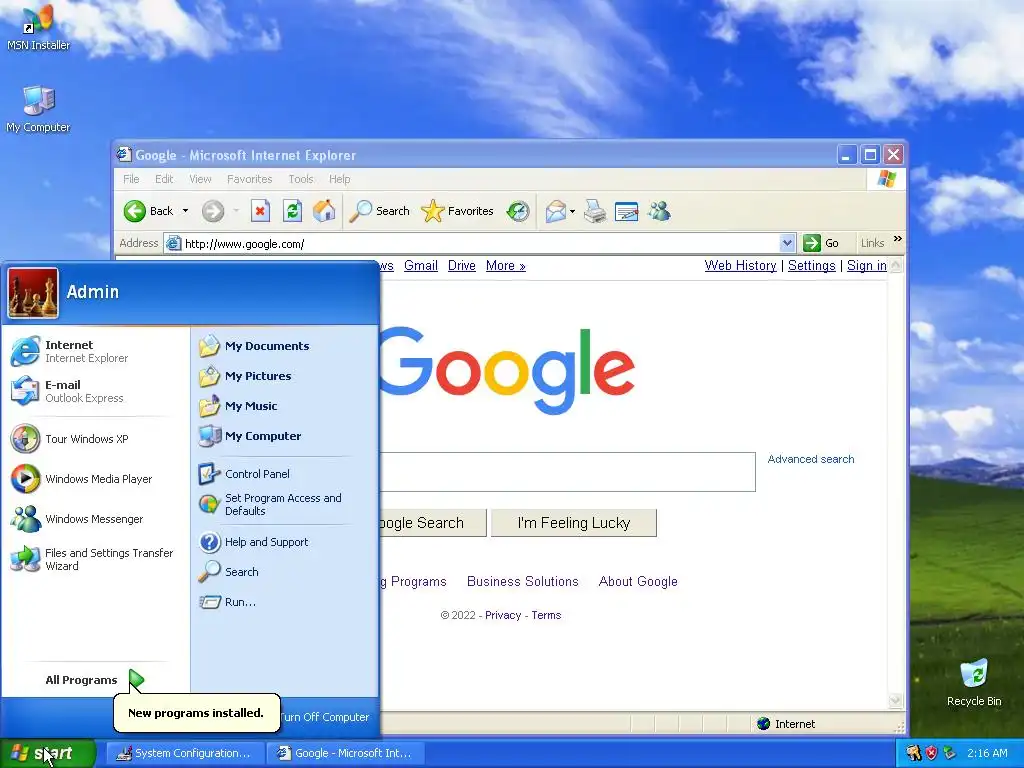
Task: Open the Search pane from IE toolbar
Action: coord(379,211)
